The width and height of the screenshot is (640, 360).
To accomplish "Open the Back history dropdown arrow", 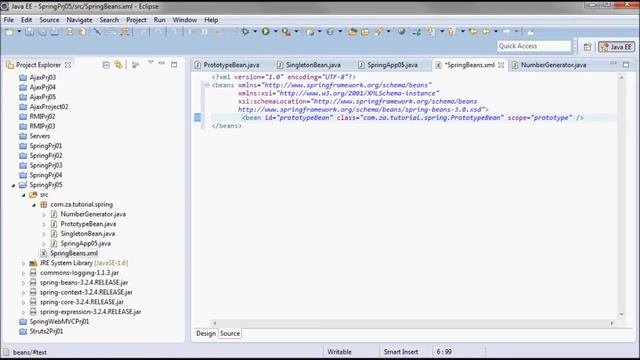I will coord(496,31).
